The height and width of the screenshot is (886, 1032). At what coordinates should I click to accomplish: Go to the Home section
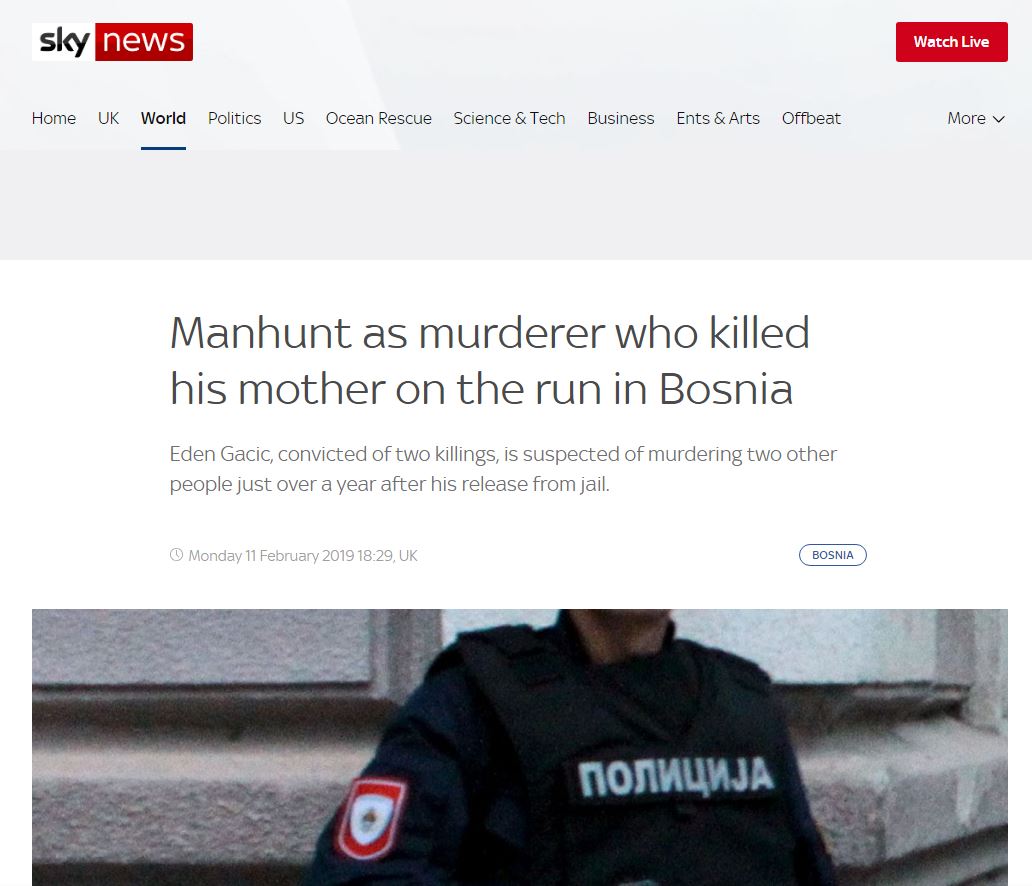(54, 118)
